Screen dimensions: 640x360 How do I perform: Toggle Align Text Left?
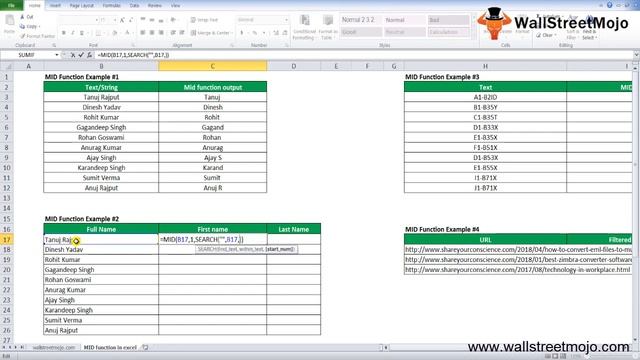143,33
